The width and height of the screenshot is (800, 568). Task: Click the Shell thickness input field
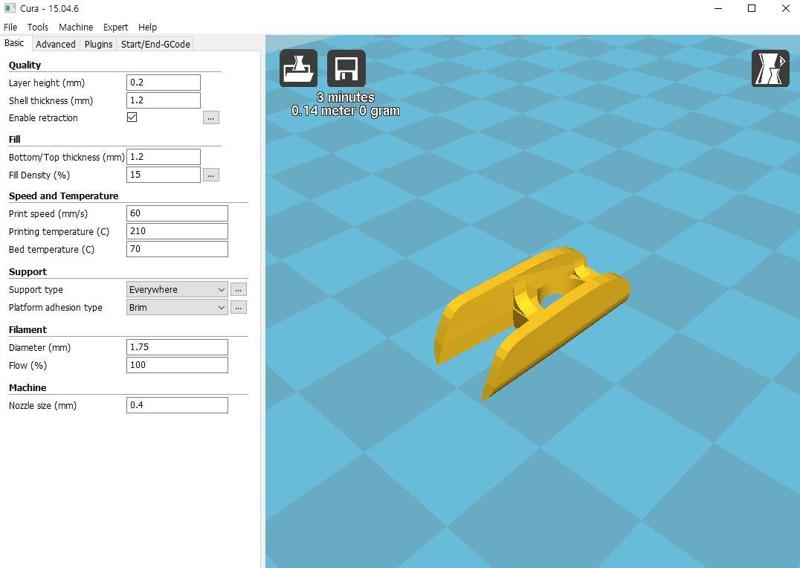click(163, 101)
